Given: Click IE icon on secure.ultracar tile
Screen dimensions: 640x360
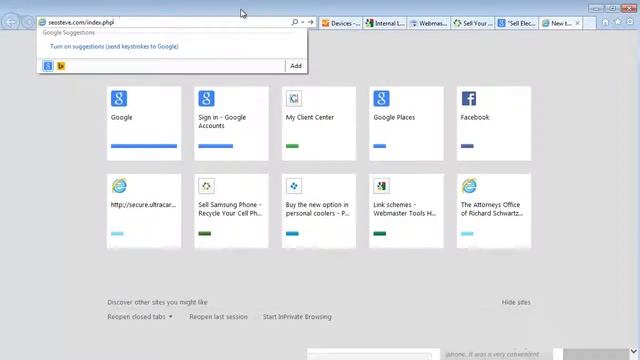Looking at the screenshot, I should (119, 186).
